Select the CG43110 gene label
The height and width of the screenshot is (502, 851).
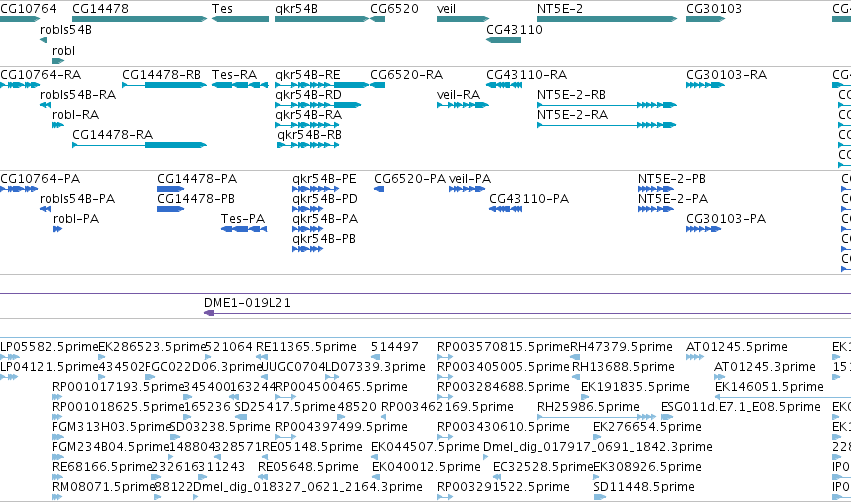pos(515,29)
